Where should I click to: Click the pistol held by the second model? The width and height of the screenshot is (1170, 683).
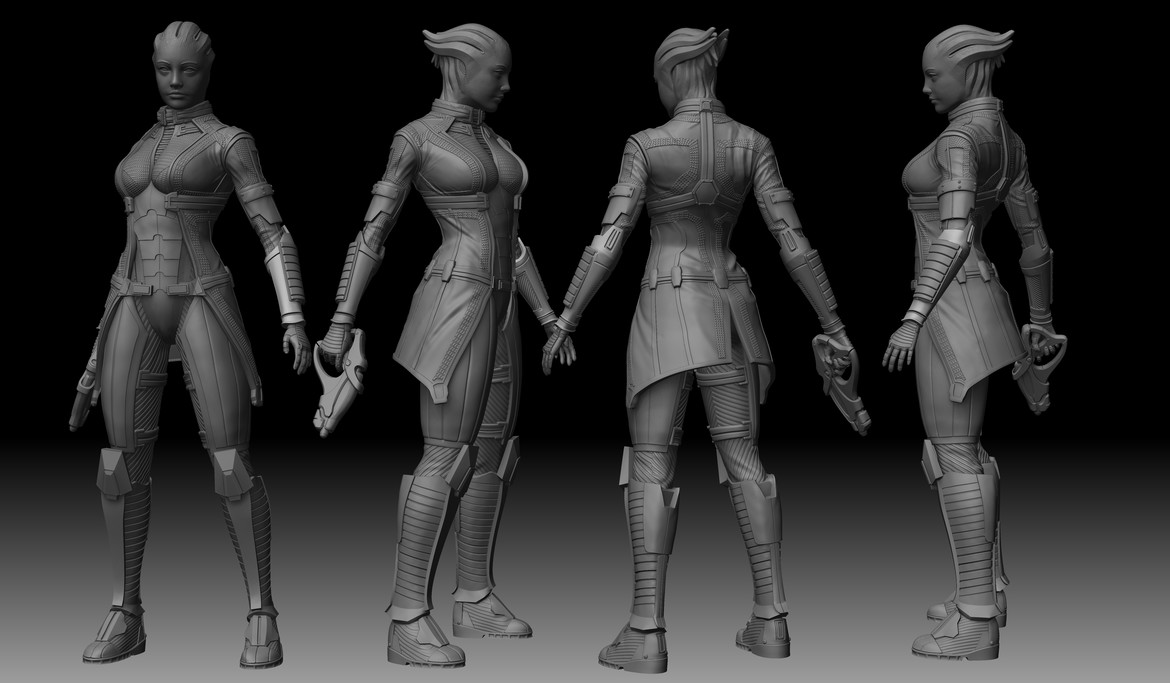tap(337, 385)
